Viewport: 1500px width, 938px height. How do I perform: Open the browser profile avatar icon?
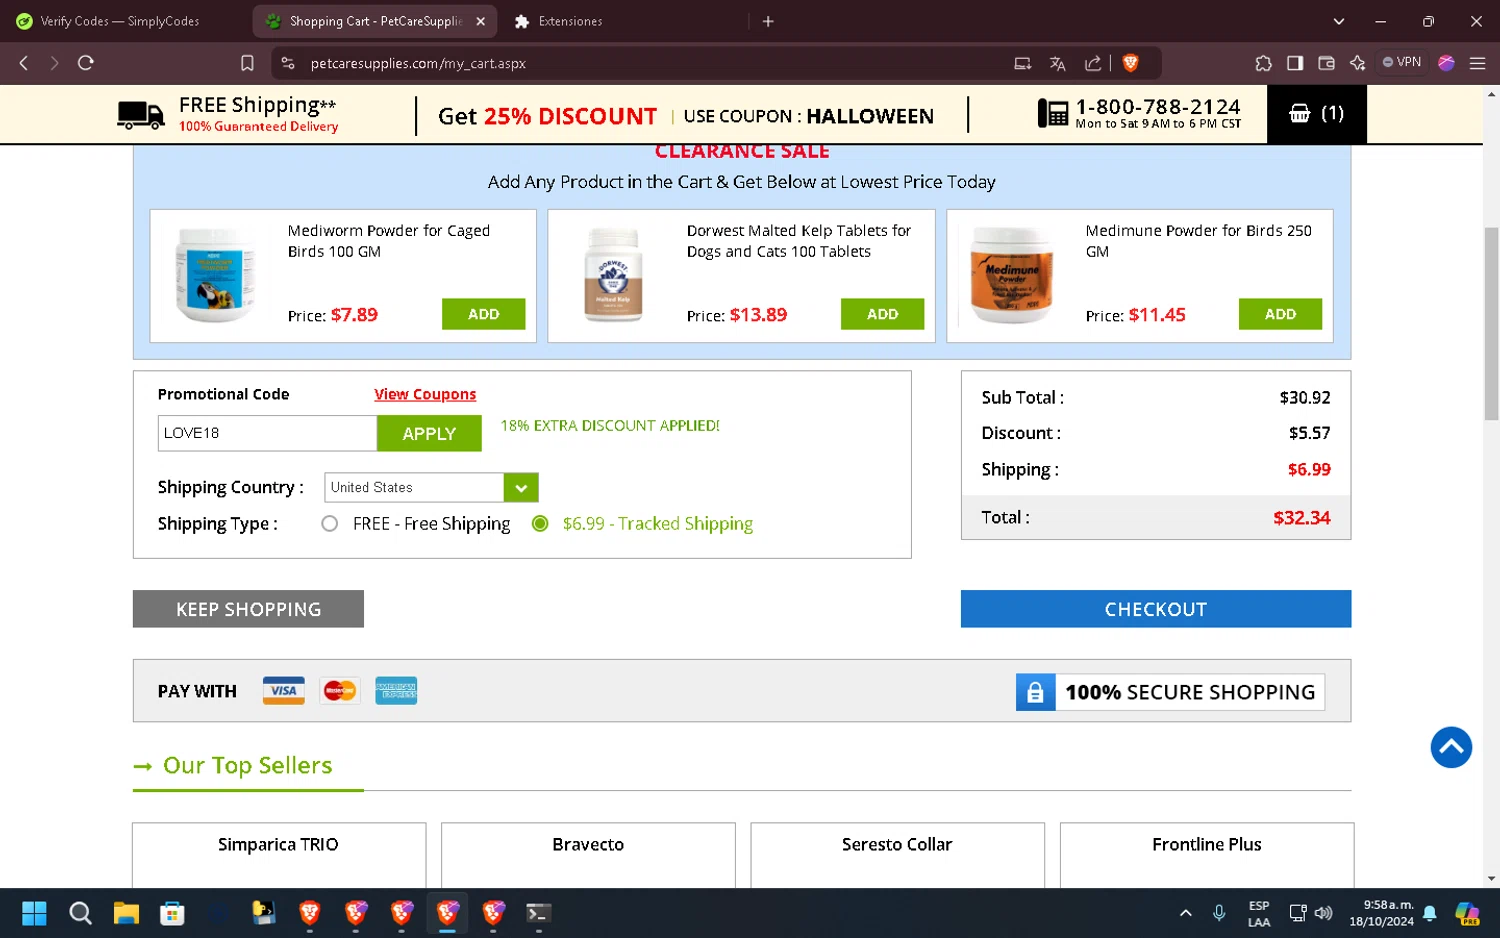pyautogui.click(x=1446, y=63)
